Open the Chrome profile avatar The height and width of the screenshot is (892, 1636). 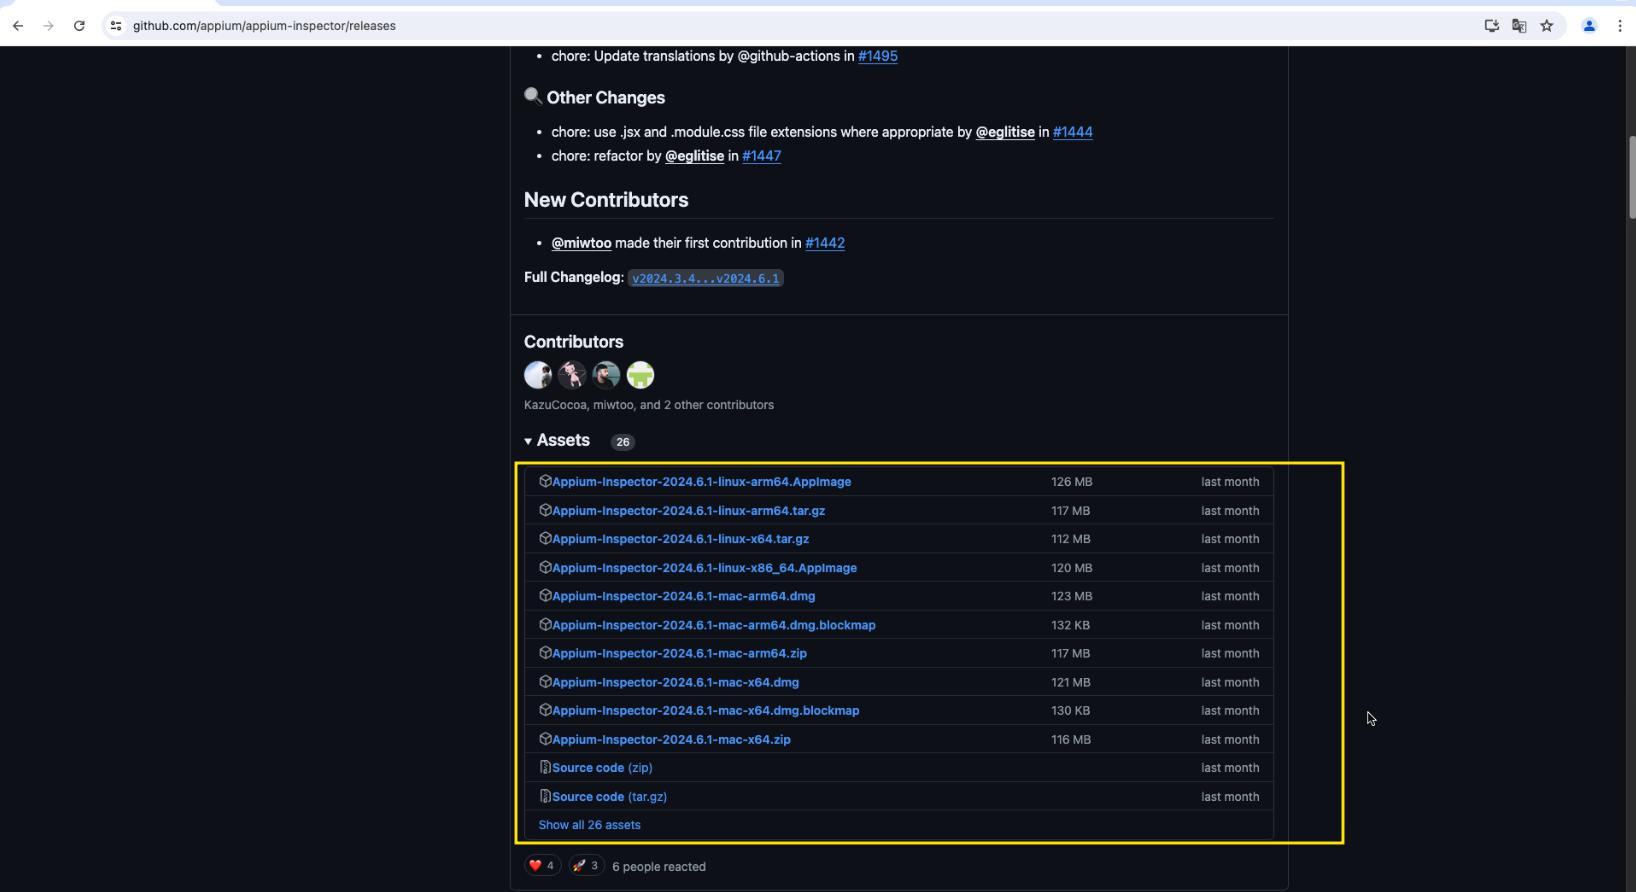coord(1589,26)
